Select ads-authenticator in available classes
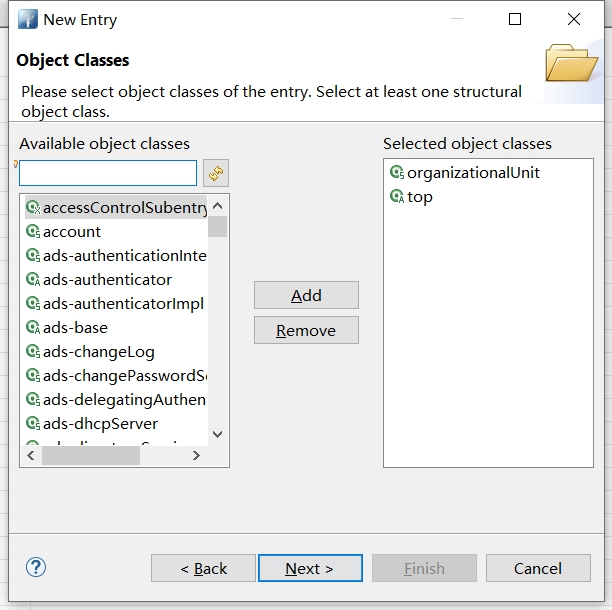 [107, 280]
